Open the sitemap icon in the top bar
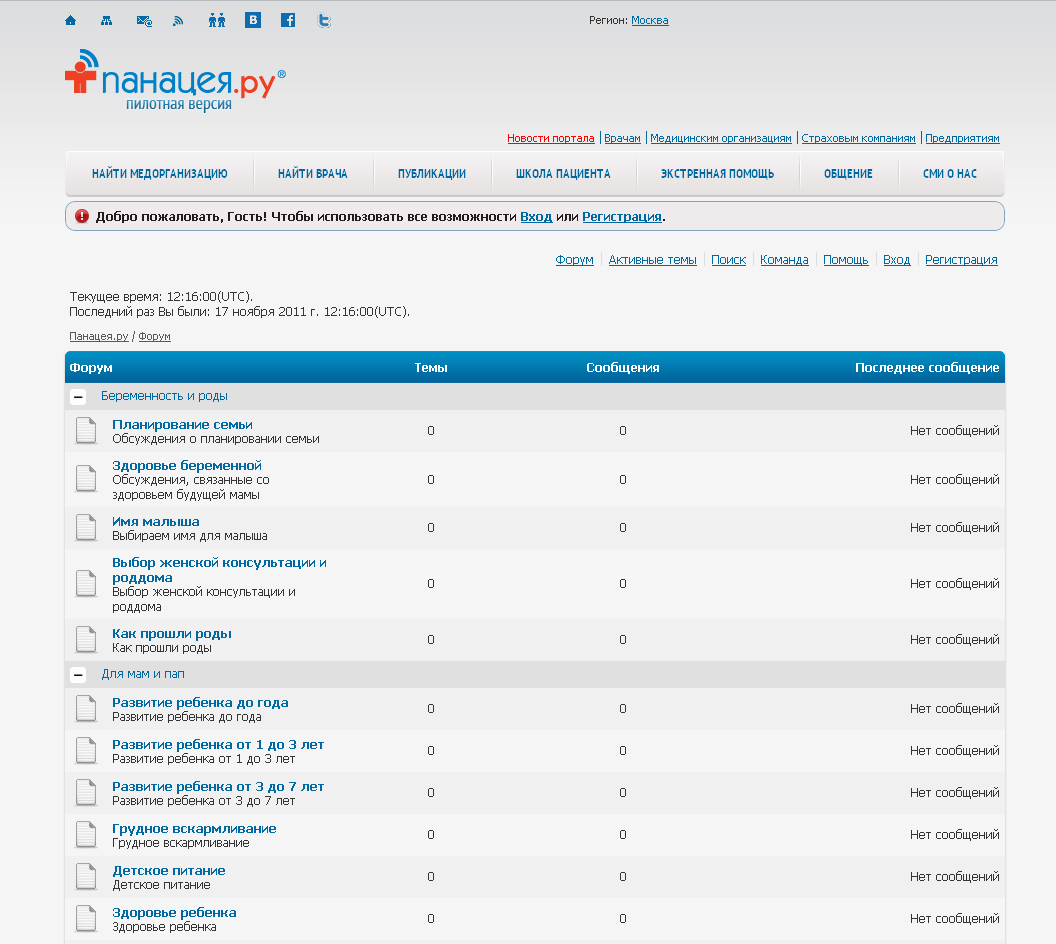The height and width of the screenshot is (944, 1056). click(x=106, y=21)
